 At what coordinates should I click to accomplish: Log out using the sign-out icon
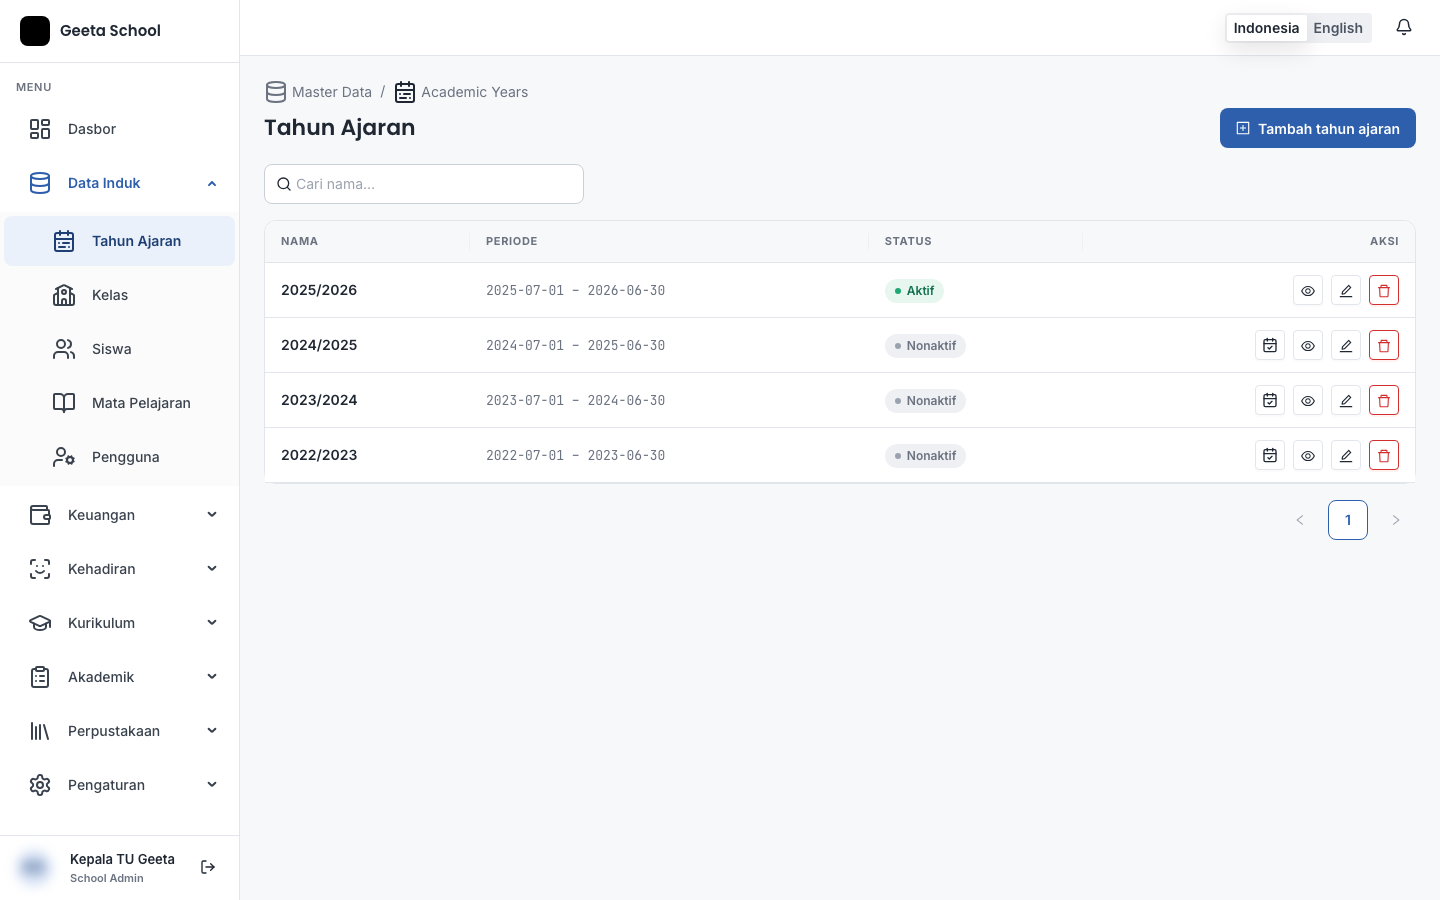coord(208,867)
